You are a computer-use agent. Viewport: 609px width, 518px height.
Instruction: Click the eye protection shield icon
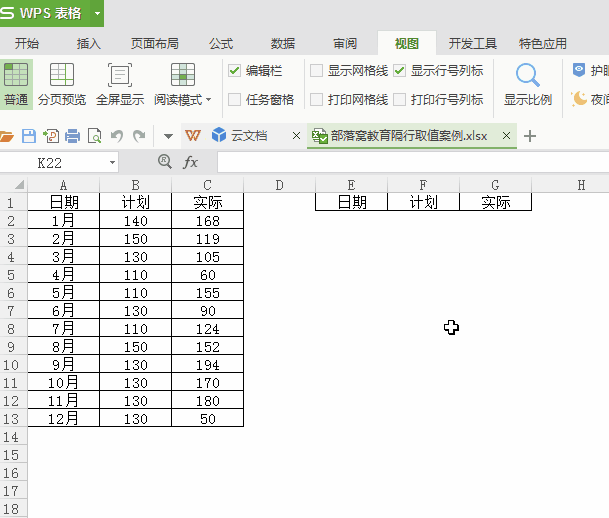tap(579, 70)
